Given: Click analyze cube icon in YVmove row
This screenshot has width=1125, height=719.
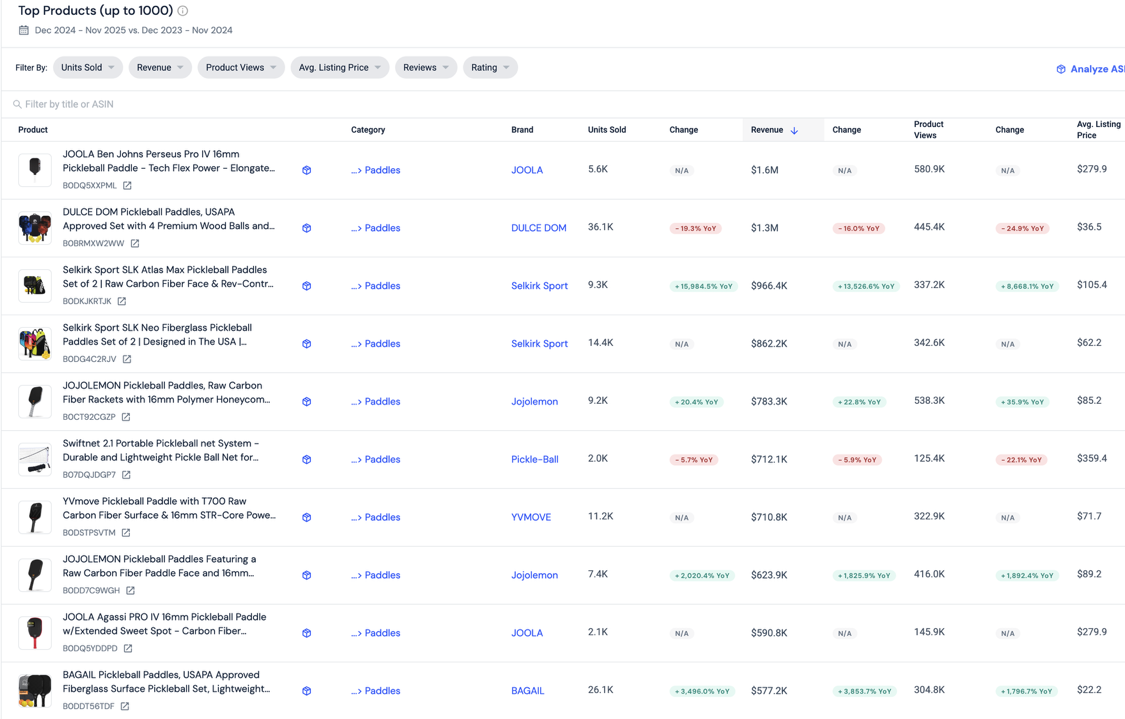Looking at the screenshot, I should [x=306, y=517].
